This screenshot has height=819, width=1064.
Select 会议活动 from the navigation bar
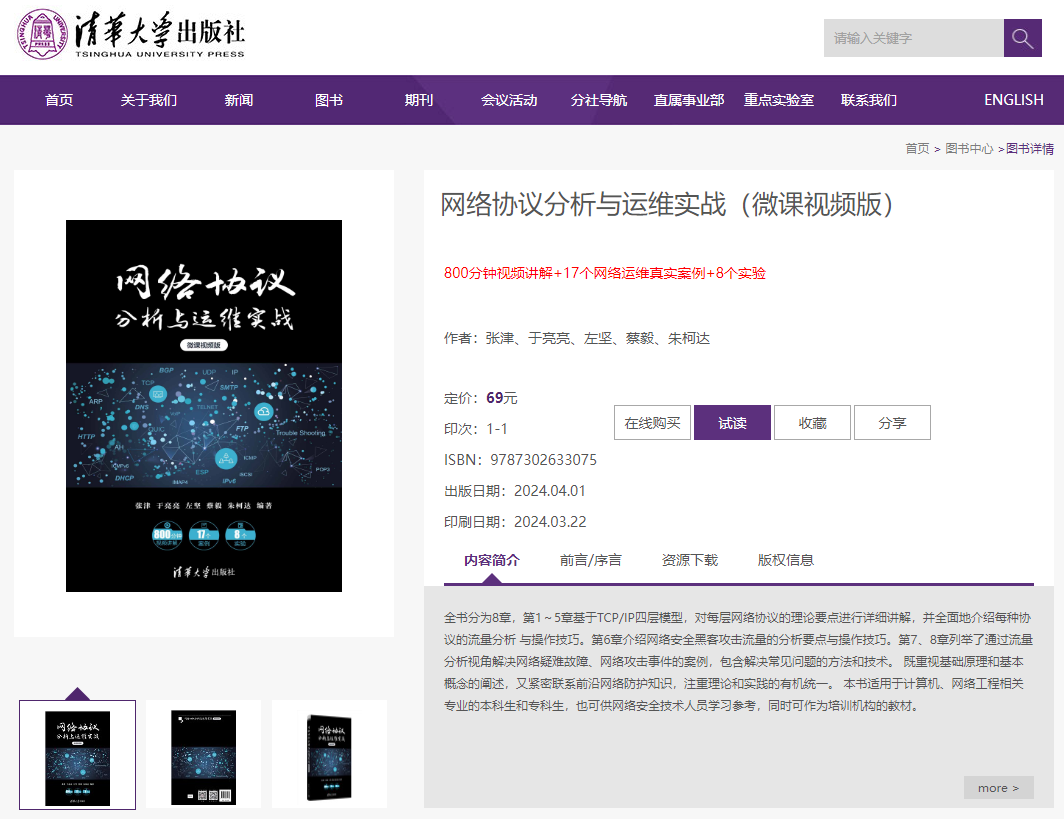[x=509, y=100]
